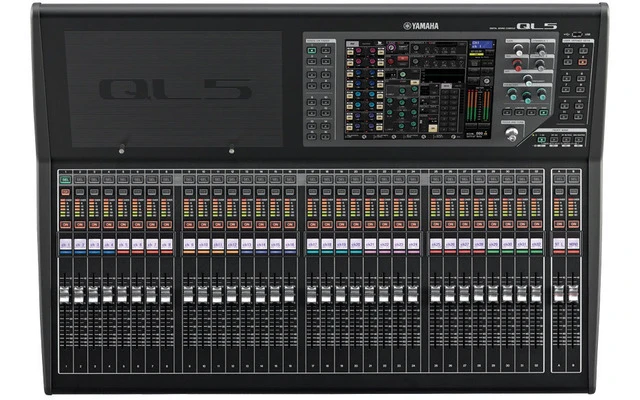This screenshot has height=400, width=640.
Task: Tap the red button on the touch screen
Action: tap(402, 60)
